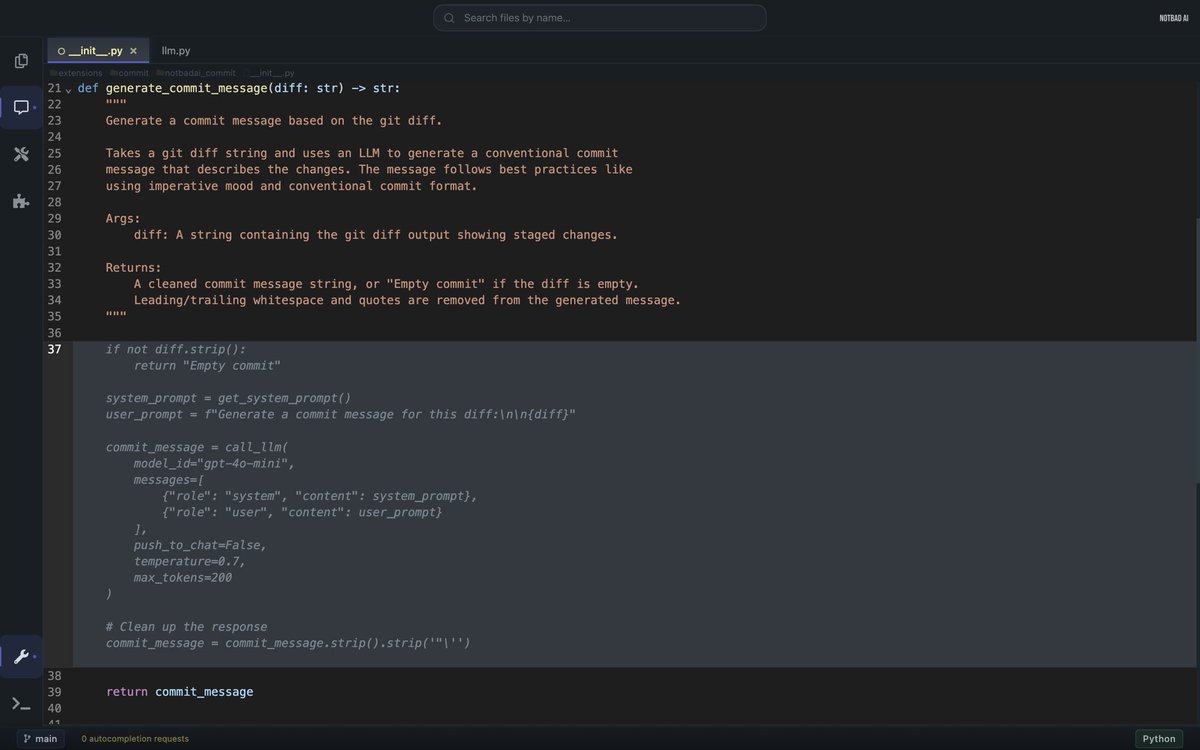The image size is (1200, 750).
Task: Click the main branch button
Action: 40,739
